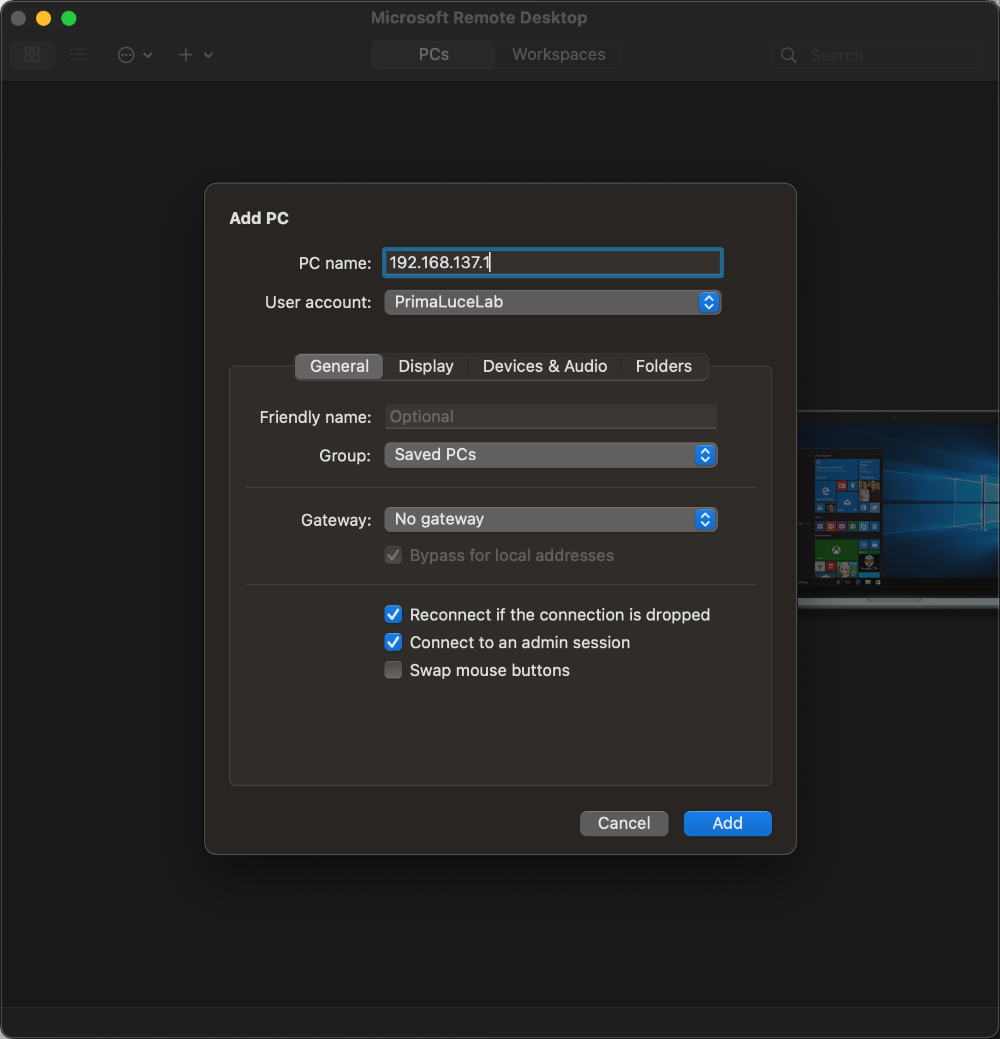Open the User account dropdown
The height and width of the screenshot is (1039, 1000).
pyautogui.click(x=553, y=302)
